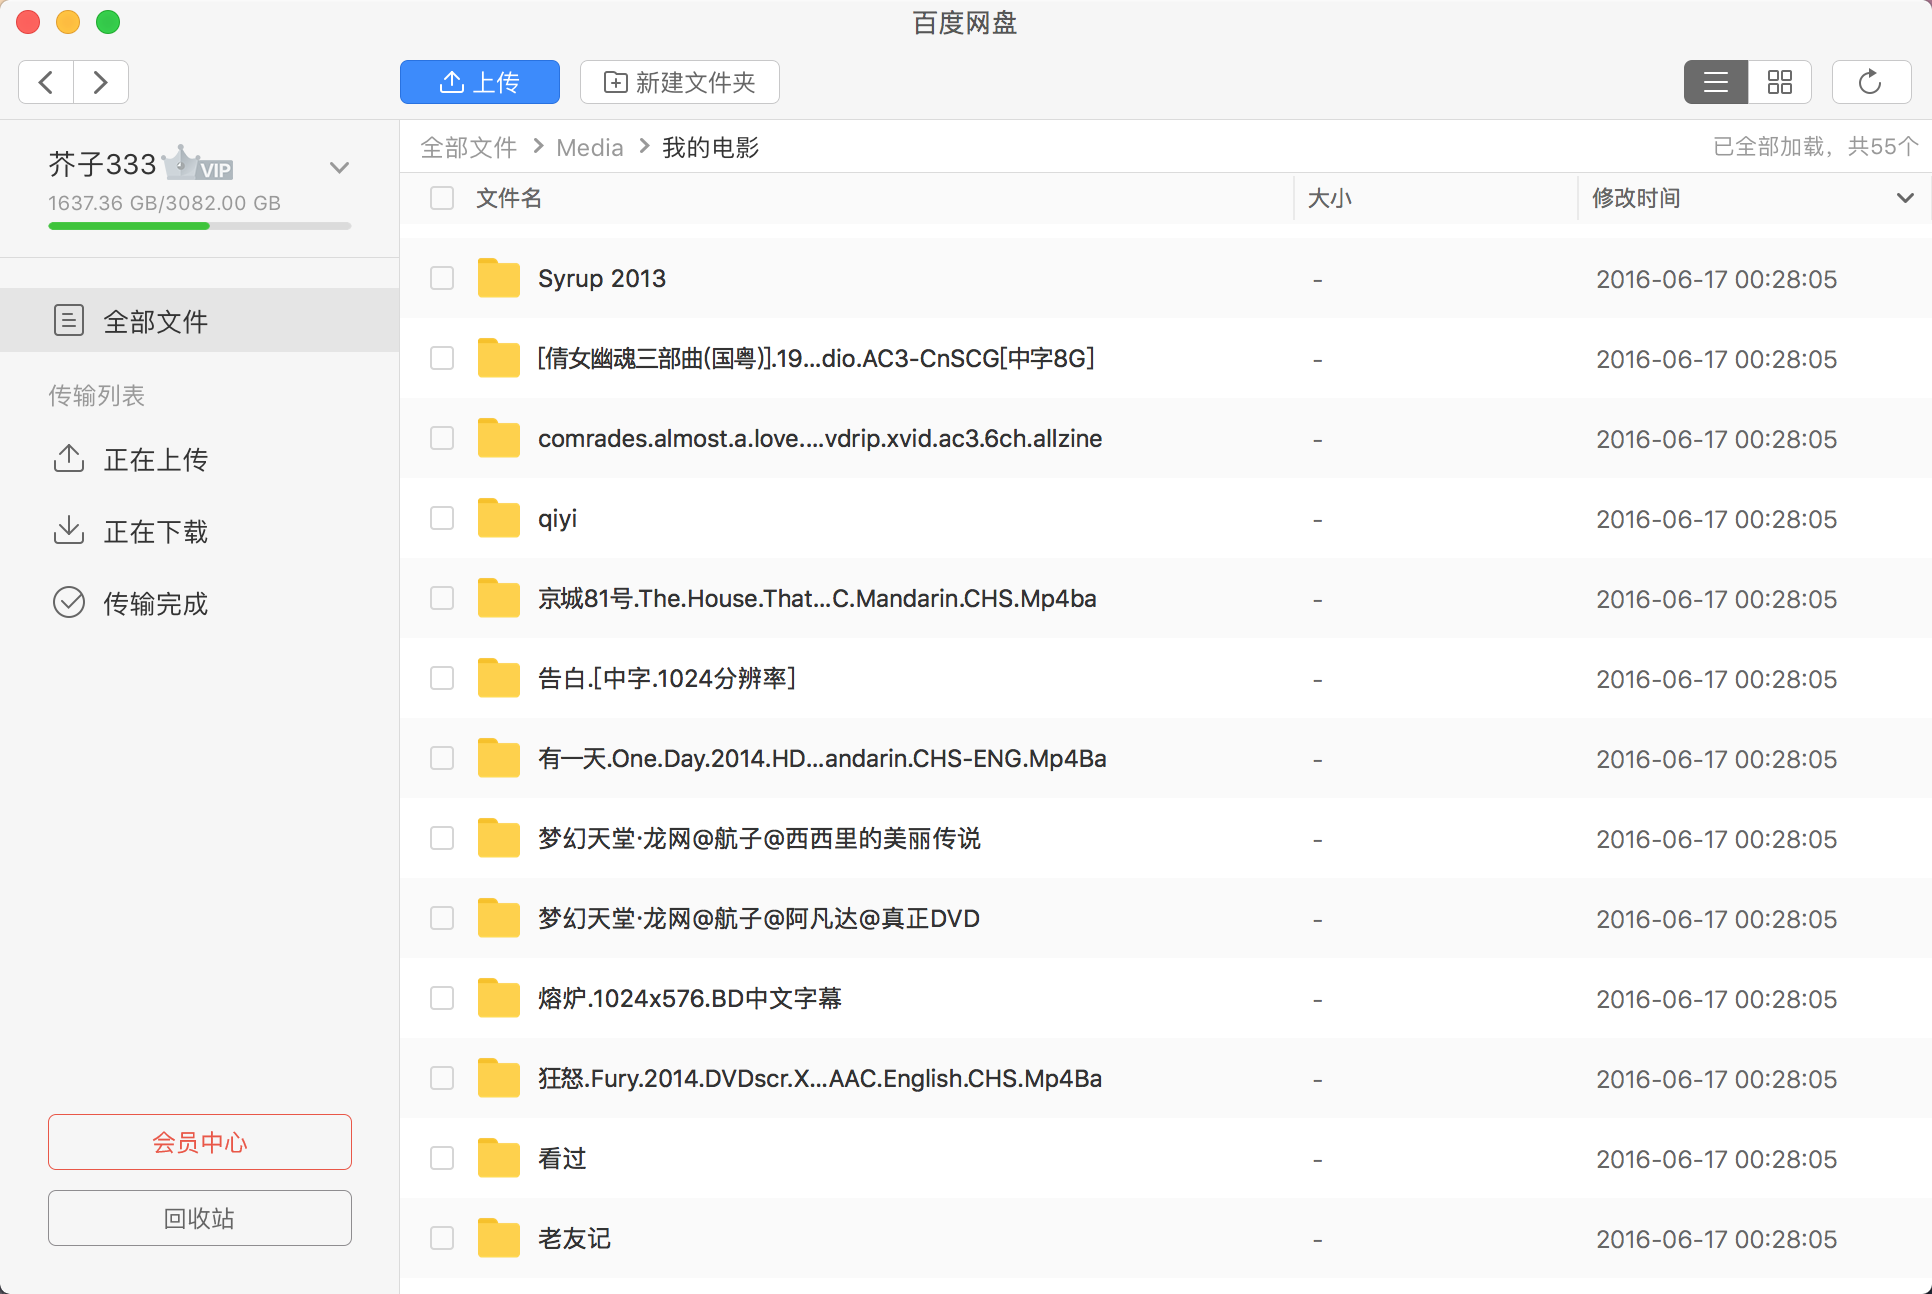Switch to list view mode
The image size is (1932, 1294).
coord(1716,82)
